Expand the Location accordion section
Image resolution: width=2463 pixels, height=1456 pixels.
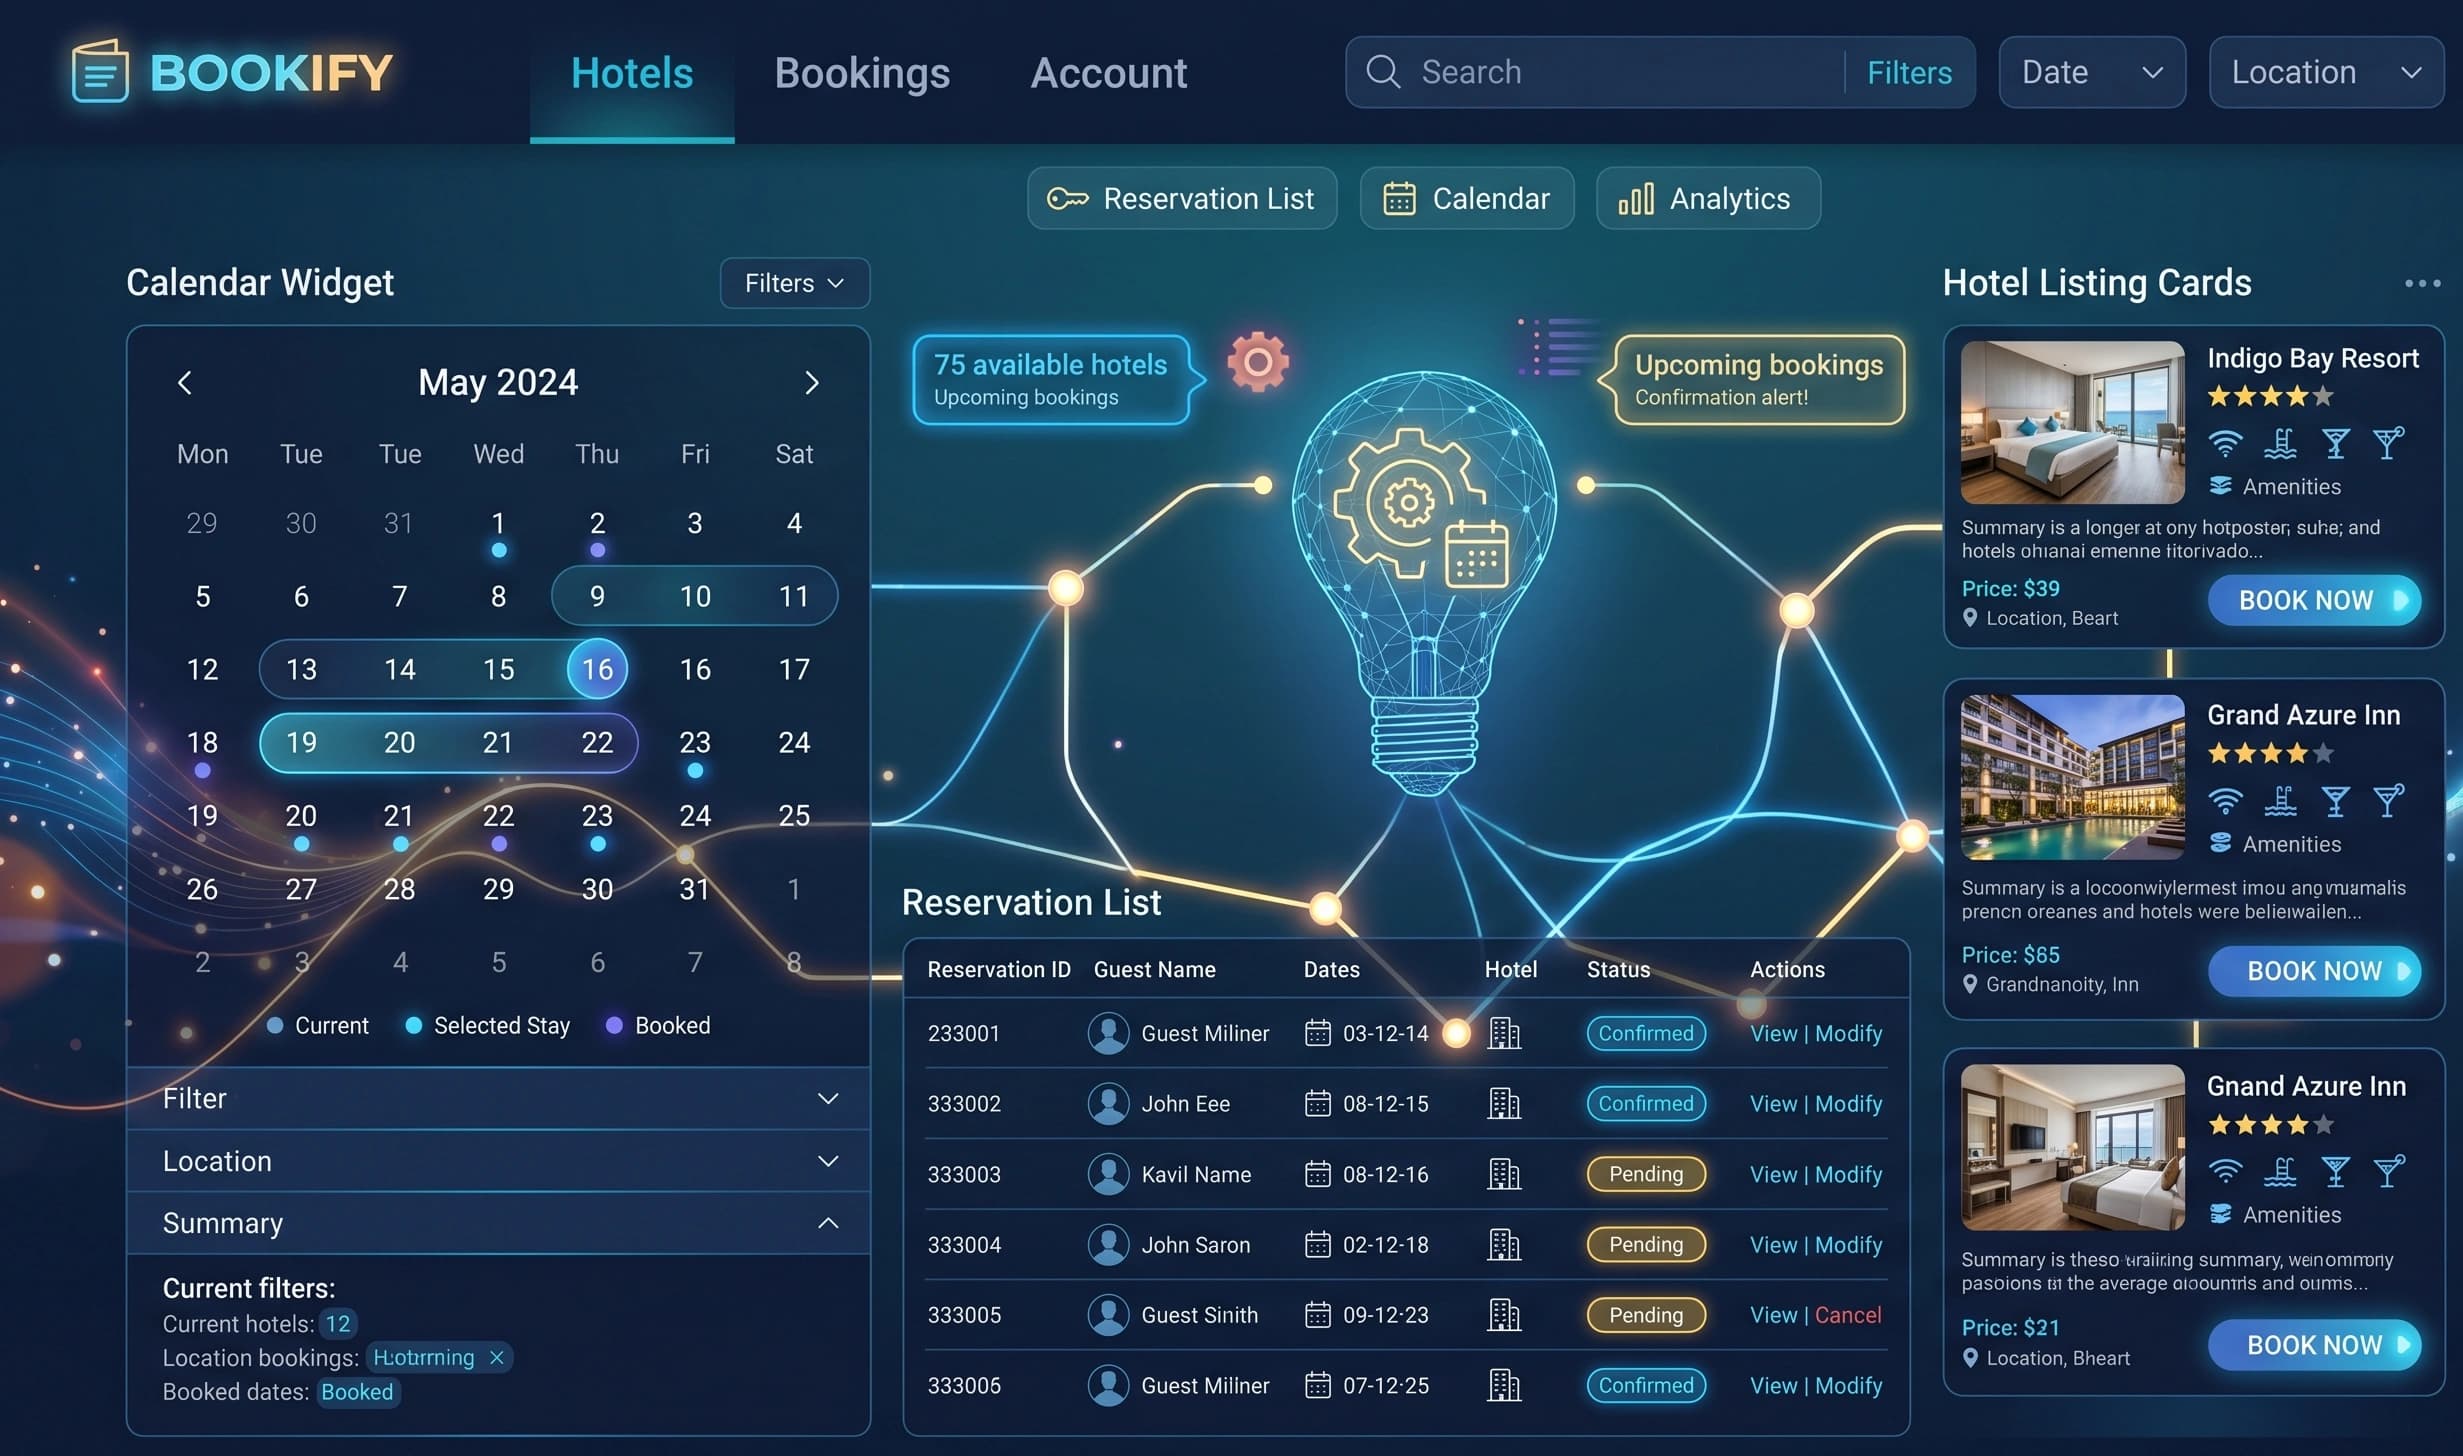[498, 1161]
